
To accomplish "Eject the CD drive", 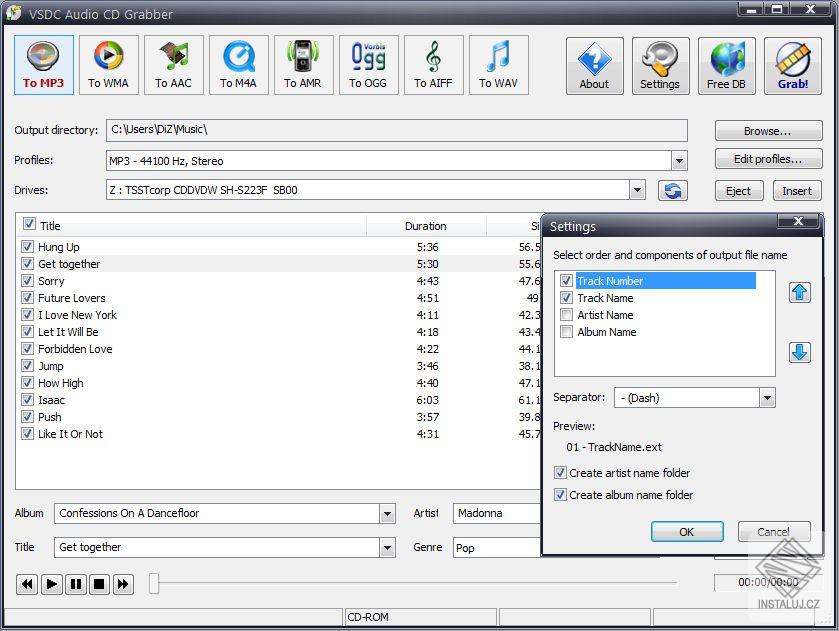I will [739, 190].
